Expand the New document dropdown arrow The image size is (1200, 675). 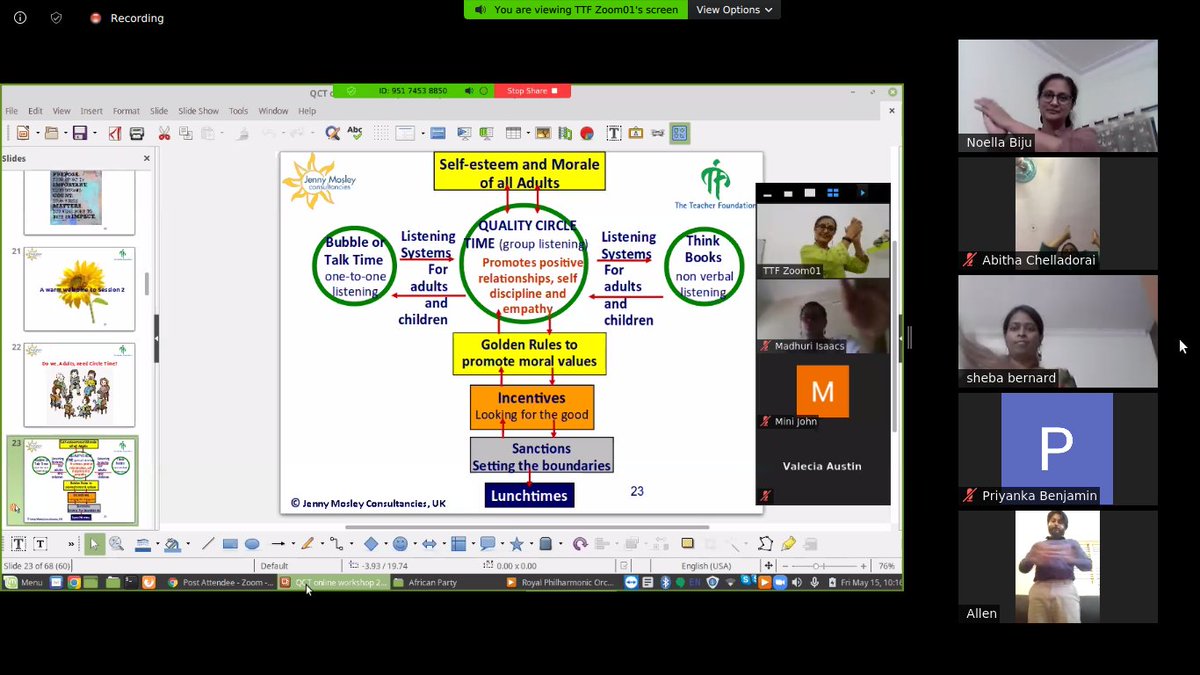click(x=37, y=133)
